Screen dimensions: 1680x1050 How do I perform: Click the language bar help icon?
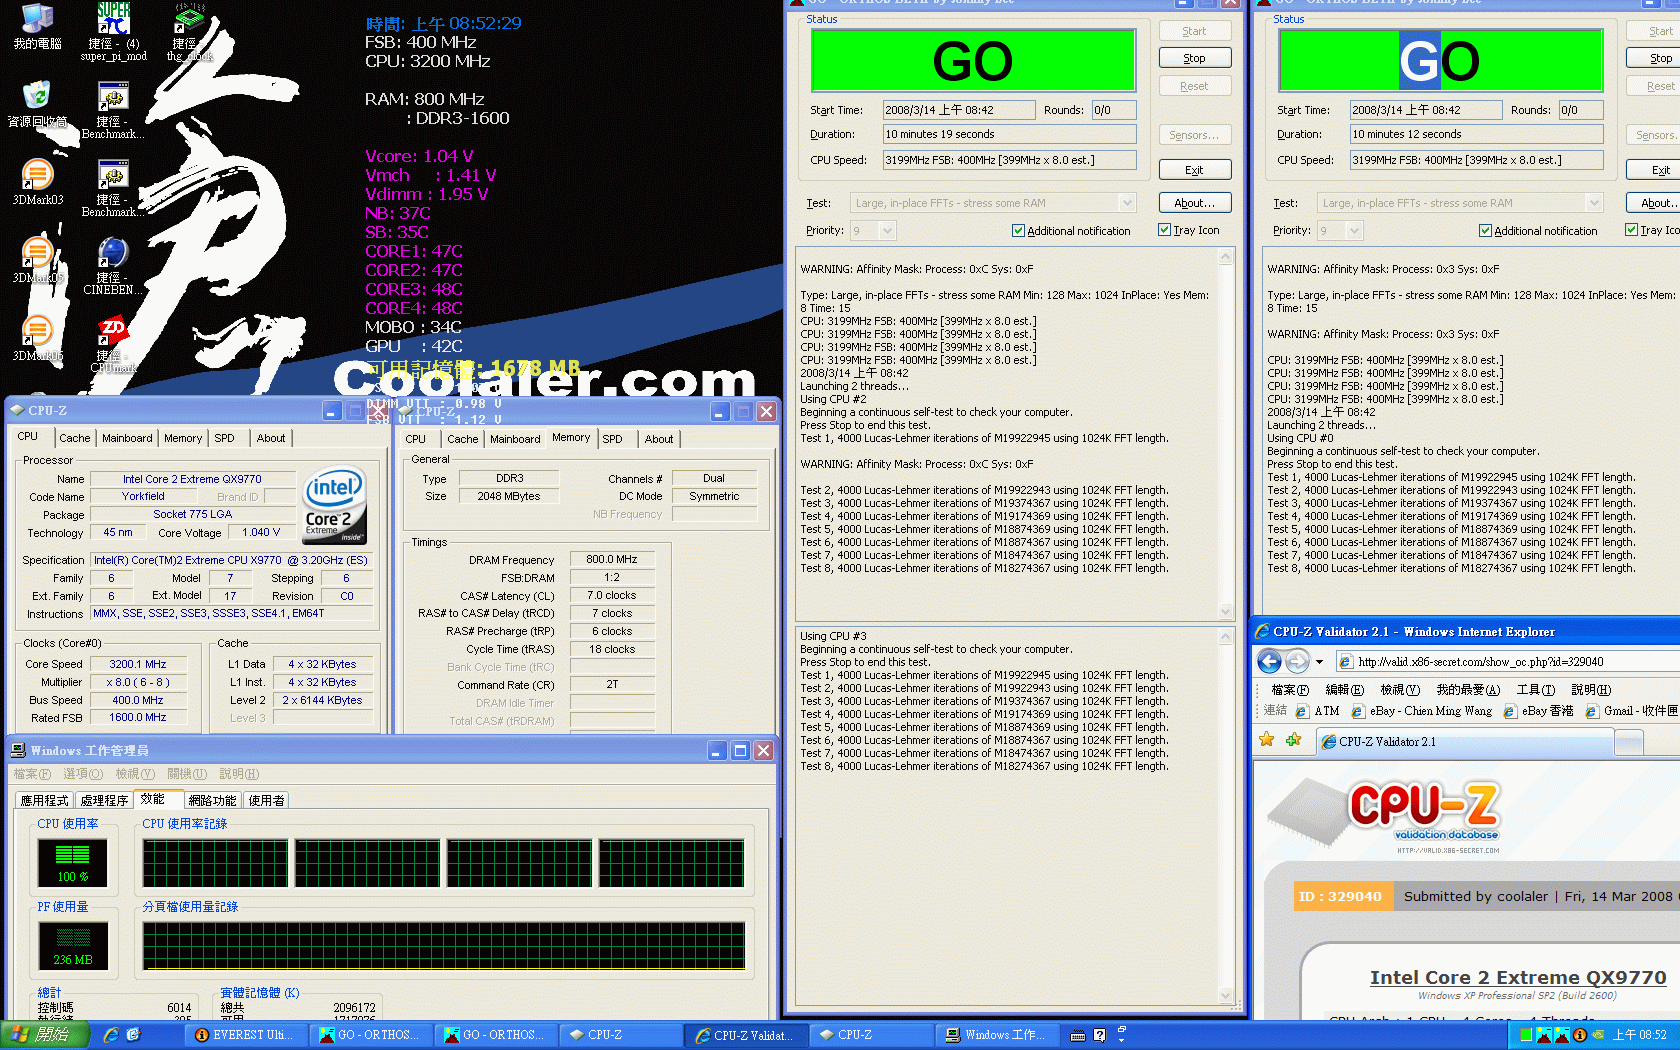coord(1100,1035)
